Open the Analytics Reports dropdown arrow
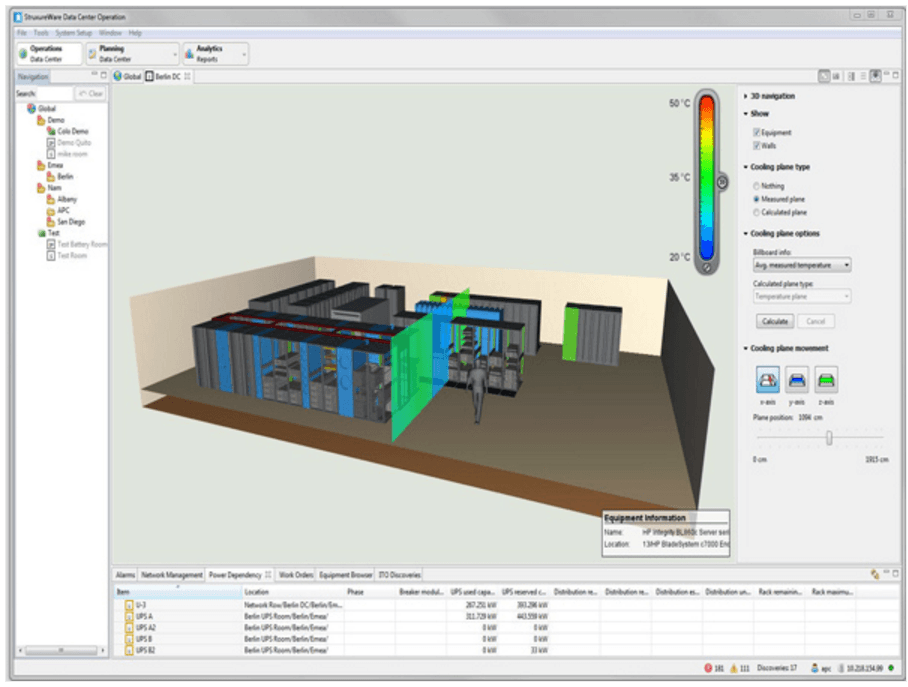Screen dimensions: 908x687 tap(244, 54)
